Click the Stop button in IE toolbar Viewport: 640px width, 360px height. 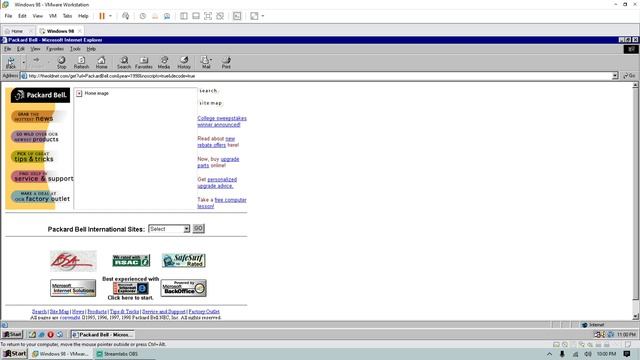61,62
